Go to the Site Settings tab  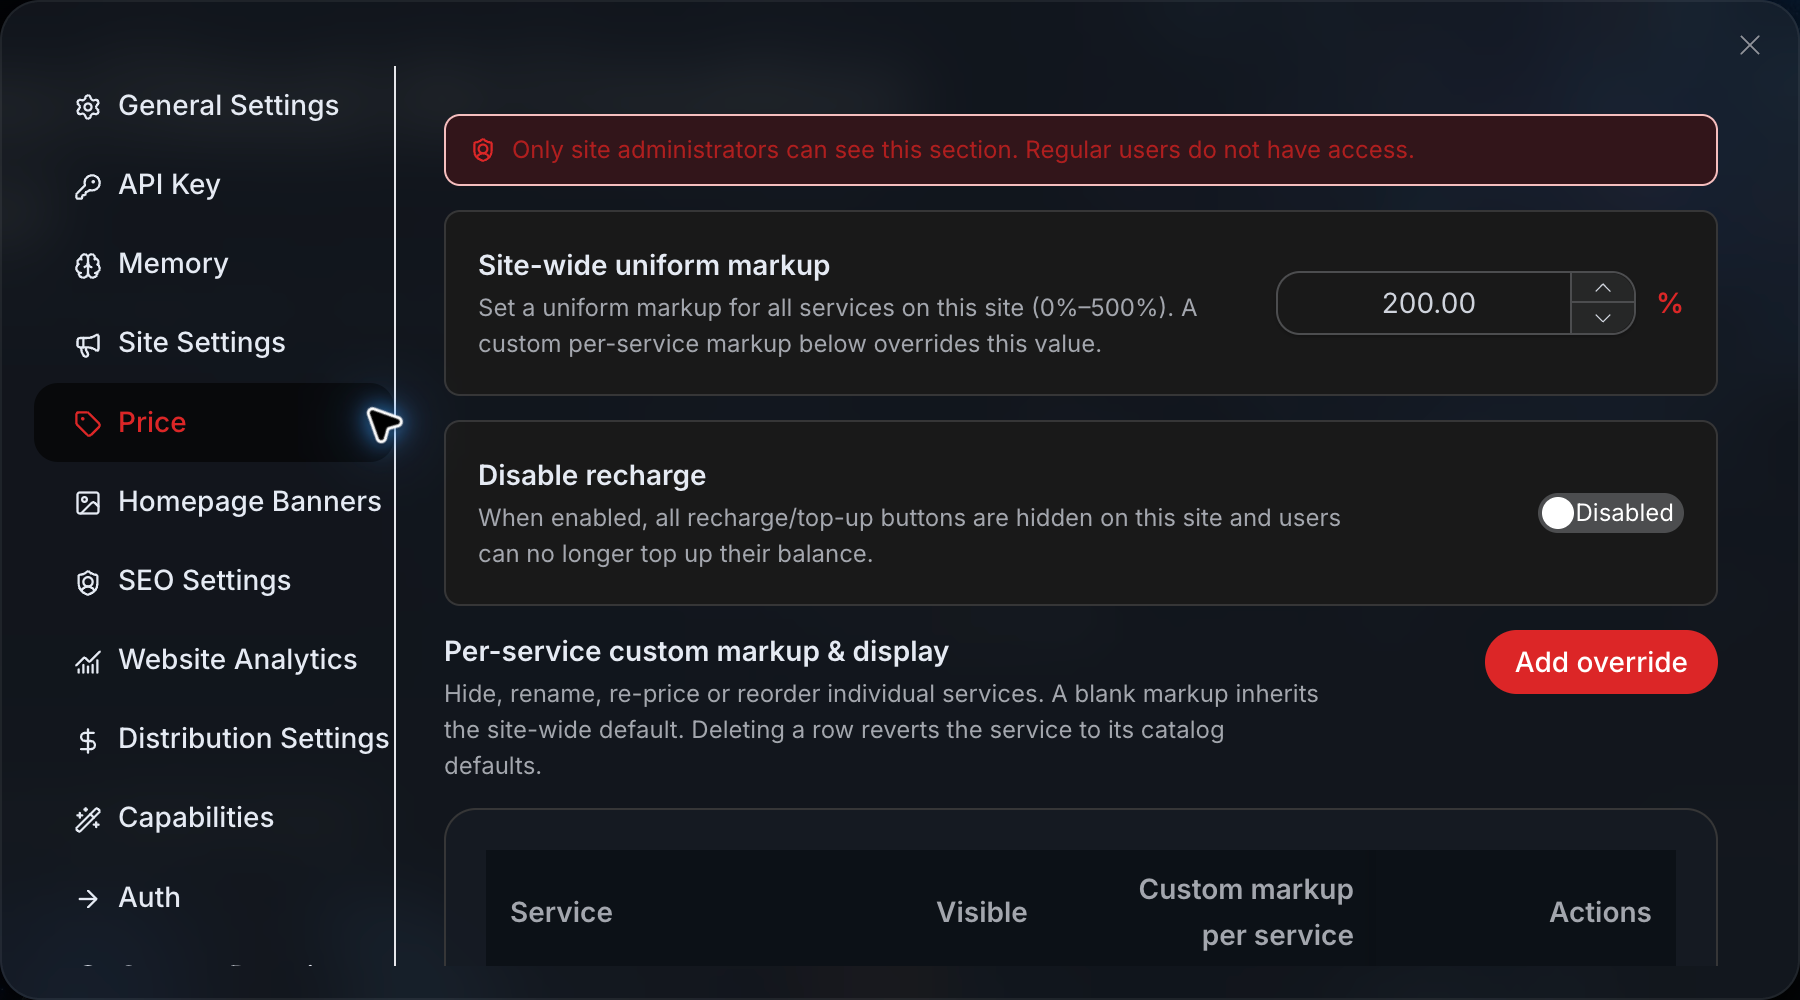pos(214,343)
